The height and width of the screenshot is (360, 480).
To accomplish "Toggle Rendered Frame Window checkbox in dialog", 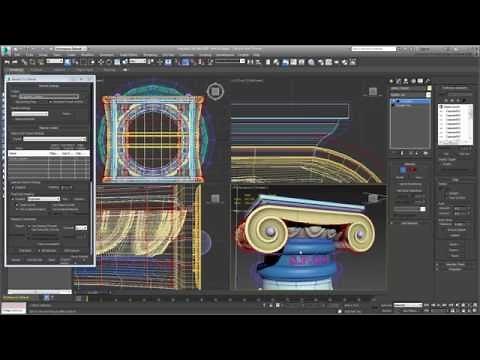I will point(51,102).
